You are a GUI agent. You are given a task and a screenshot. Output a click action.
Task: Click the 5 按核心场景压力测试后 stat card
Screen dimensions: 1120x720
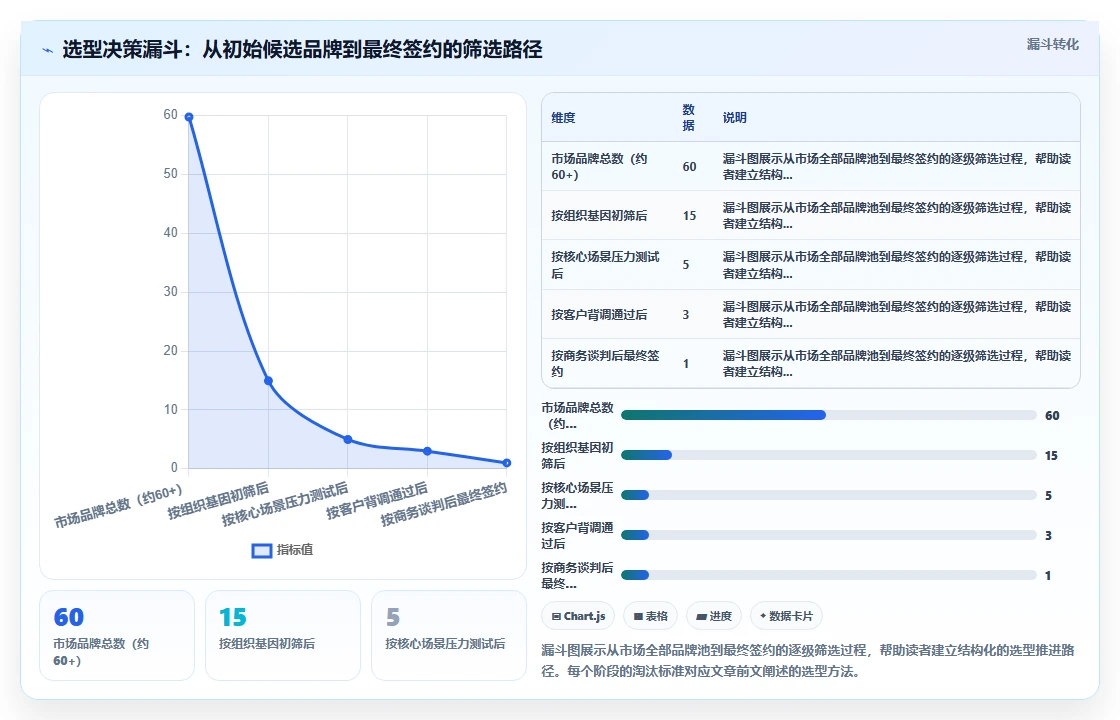pos(449,636)
